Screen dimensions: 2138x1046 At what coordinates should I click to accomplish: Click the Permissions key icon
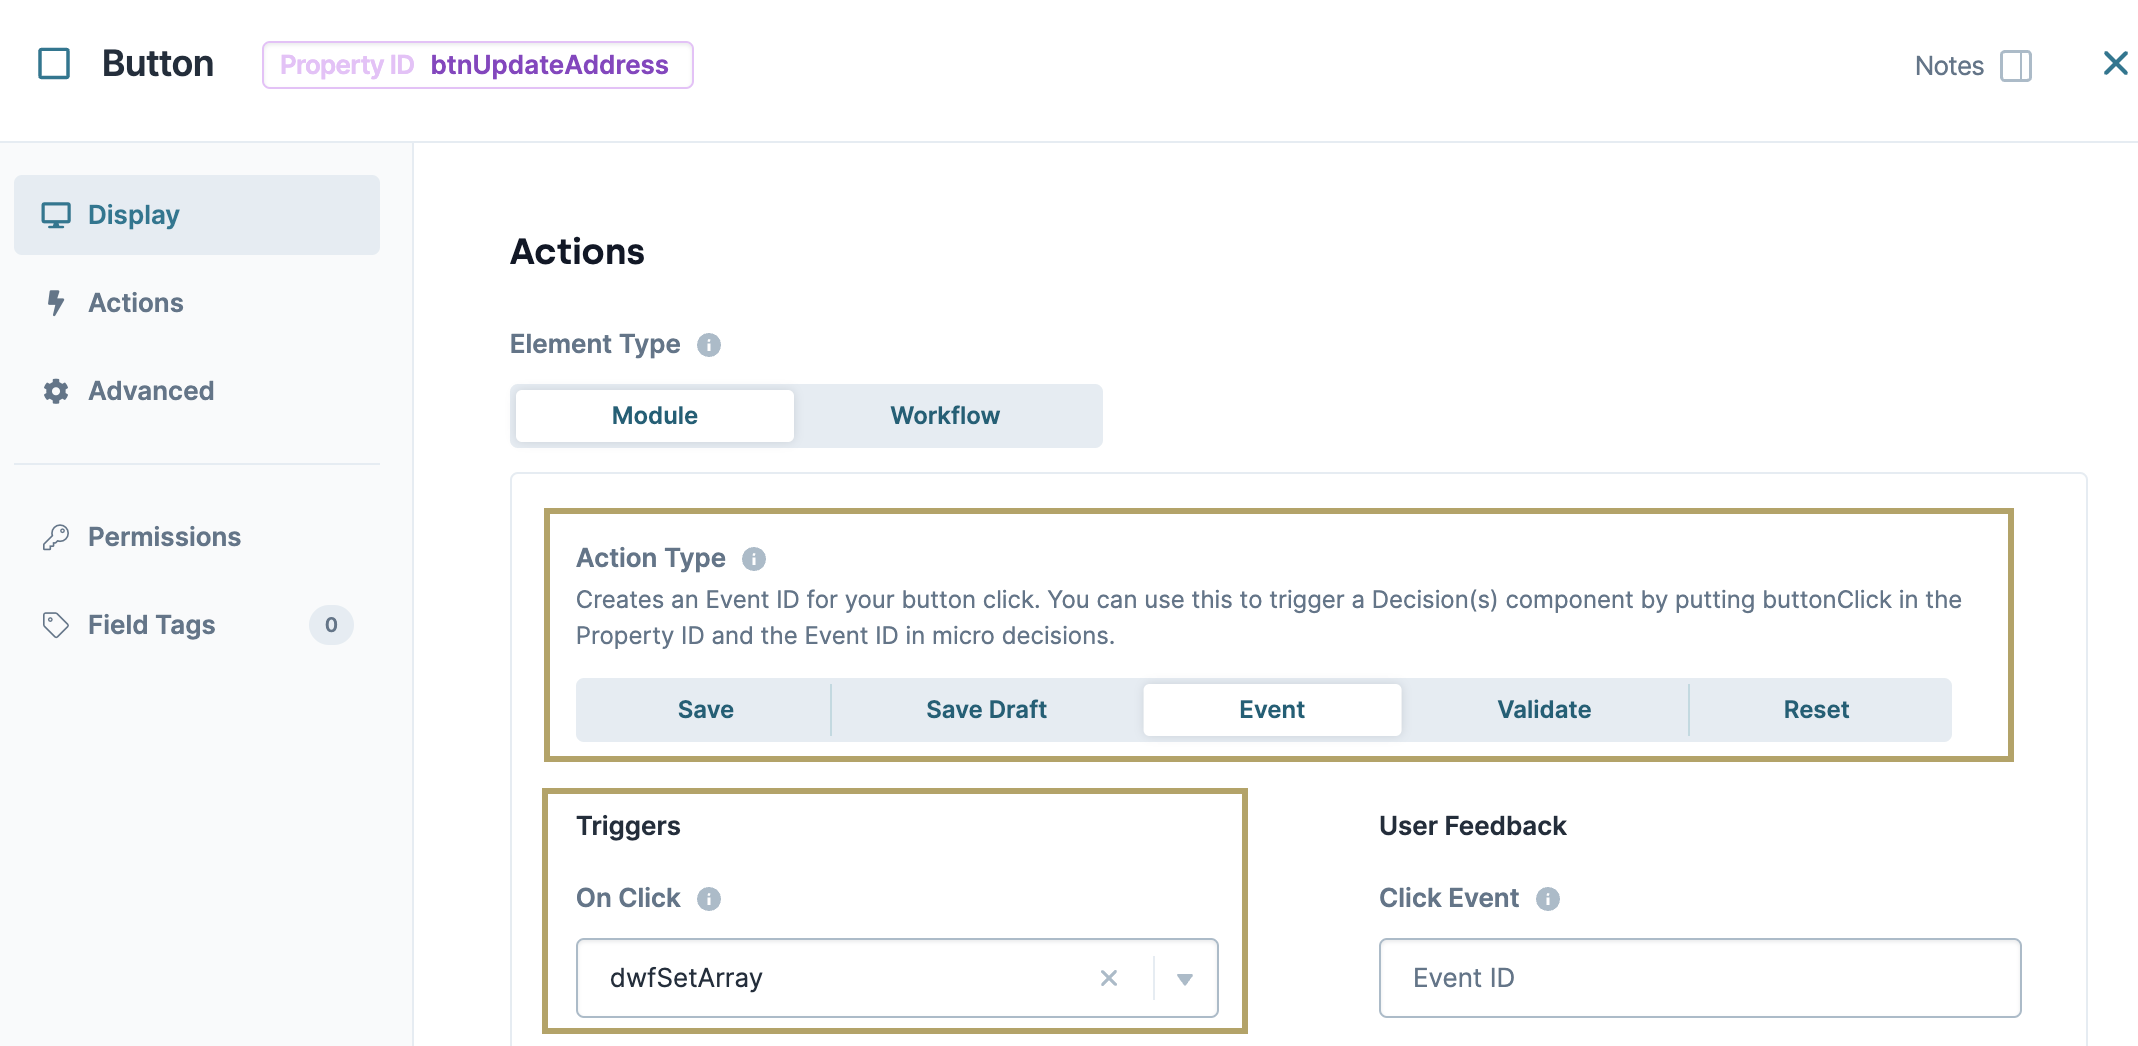(x=56, y=537)
